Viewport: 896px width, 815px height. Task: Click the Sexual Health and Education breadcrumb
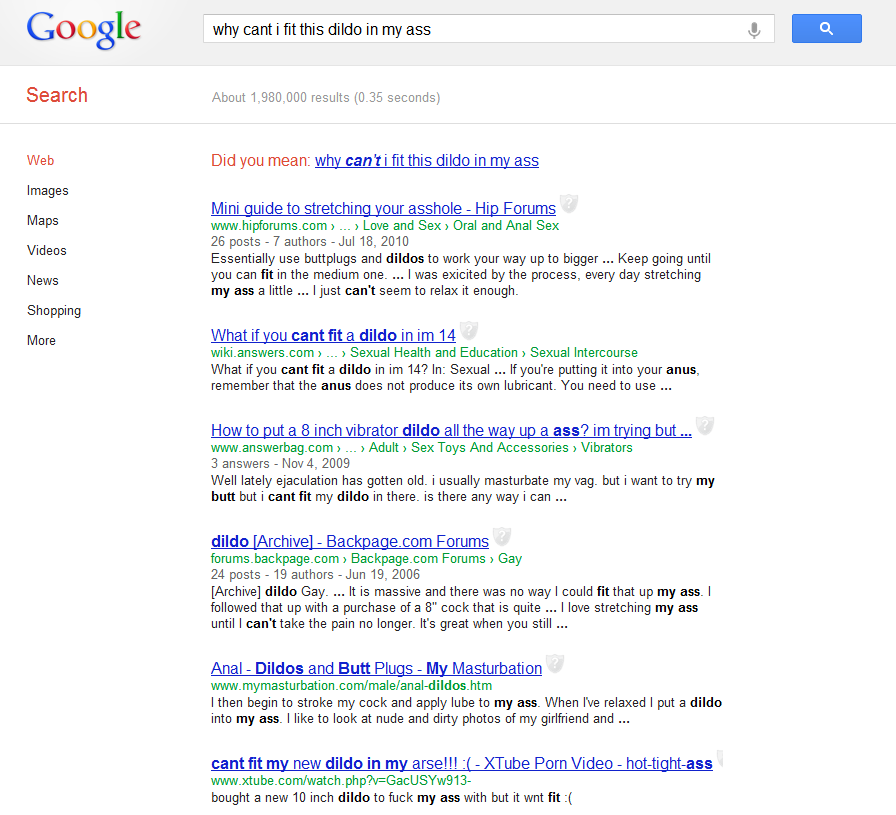[434, 353]
